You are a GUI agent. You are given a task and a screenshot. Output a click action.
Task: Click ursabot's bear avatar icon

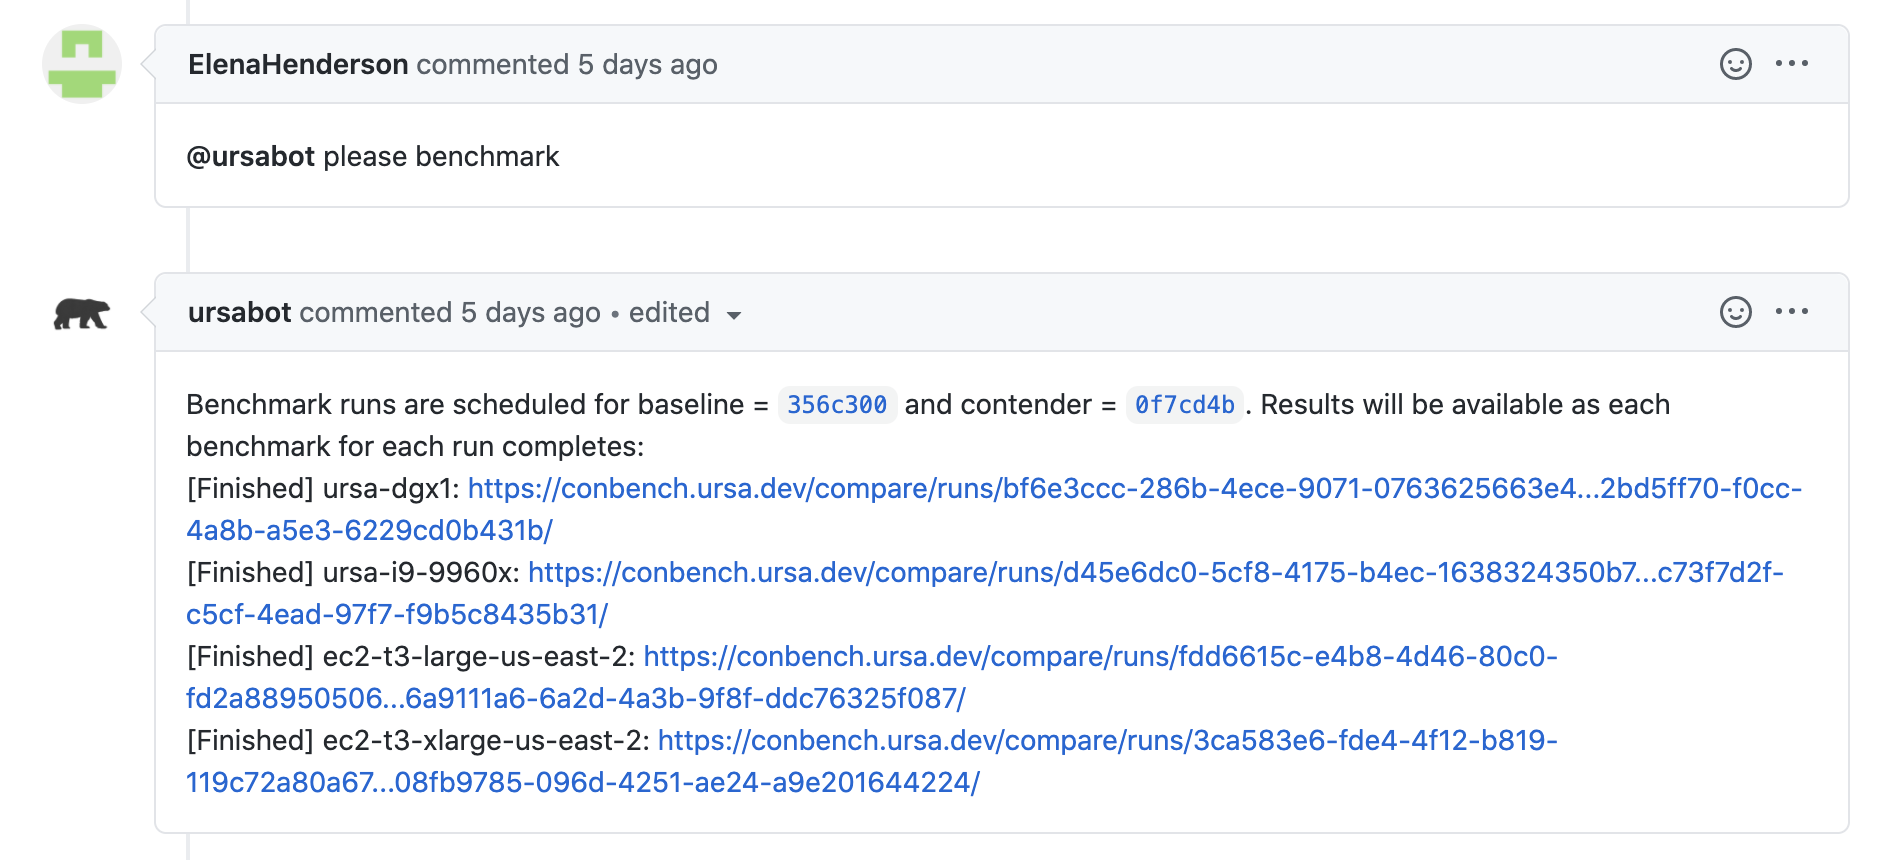[x=82, y=314]
